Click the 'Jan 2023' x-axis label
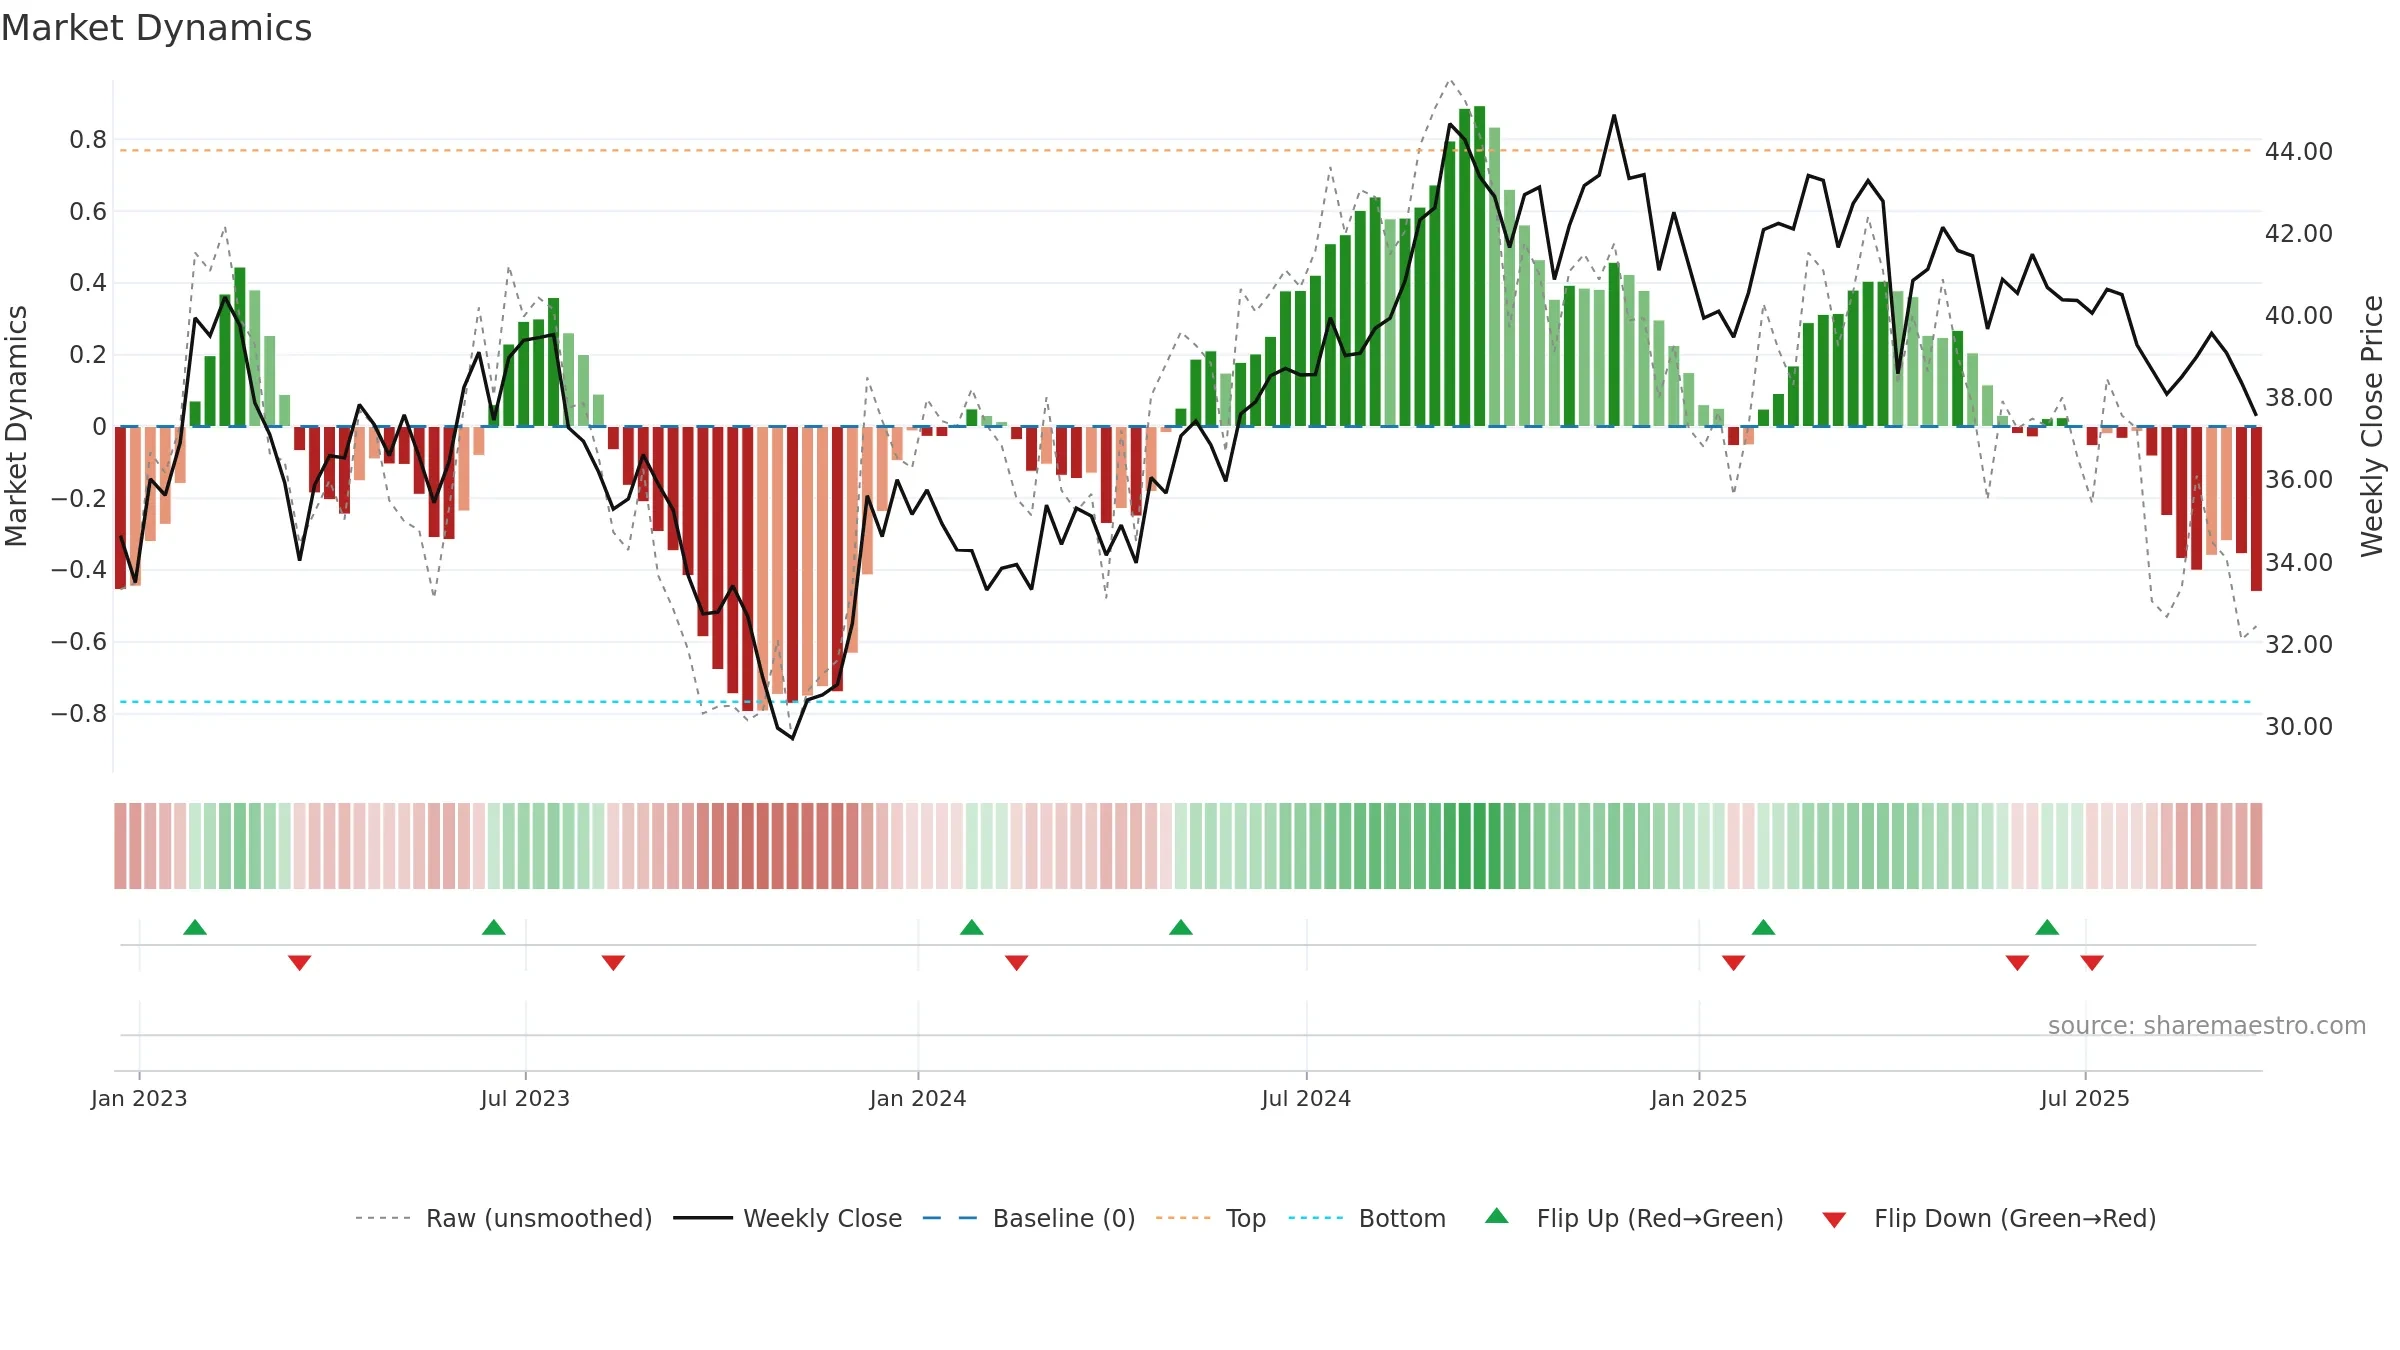Viewport: 2400px width, 1350px height. 139,1098
